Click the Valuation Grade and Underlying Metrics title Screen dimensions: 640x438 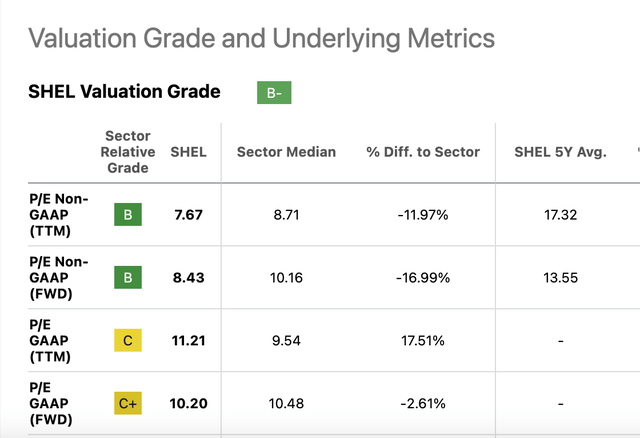click(261, 38)
